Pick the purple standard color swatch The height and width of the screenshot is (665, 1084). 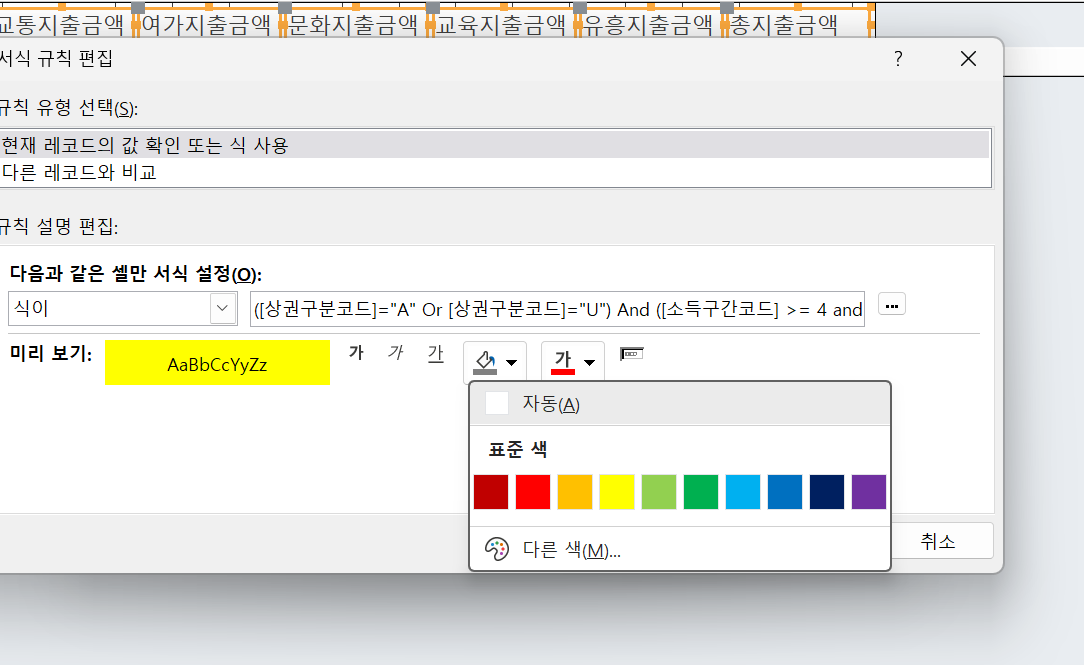[x=868, y=492]
